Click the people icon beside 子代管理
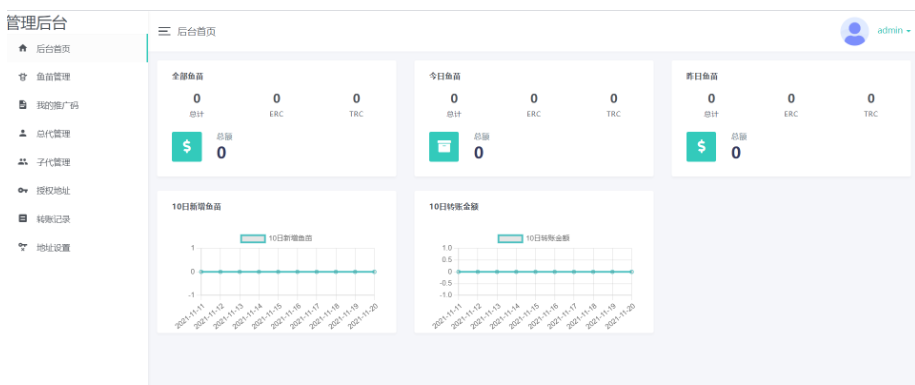This screenshot has width=915, height=385. (23, 162)
